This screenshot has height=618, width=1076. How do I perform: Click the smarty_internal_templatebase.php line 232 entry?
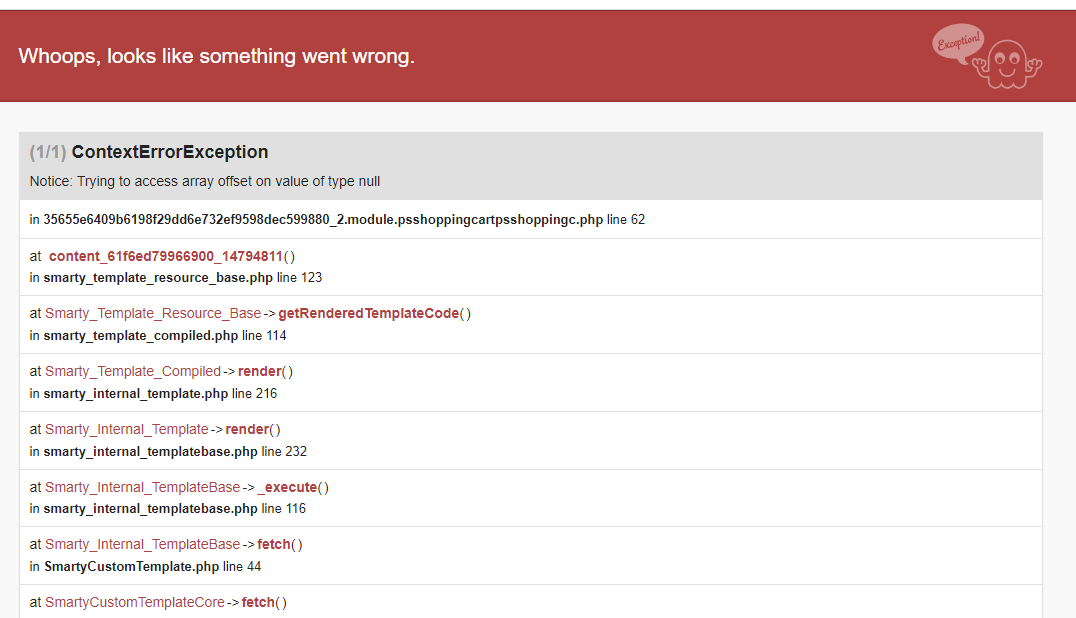[168, 451]
